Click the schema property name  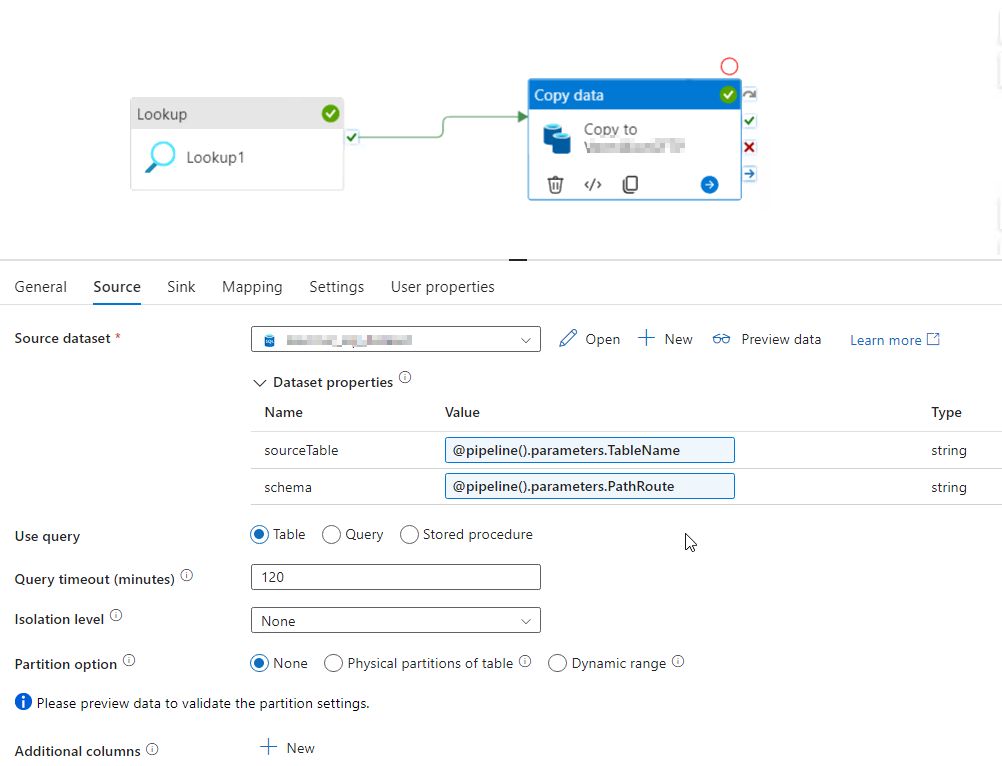pos(288,487)
